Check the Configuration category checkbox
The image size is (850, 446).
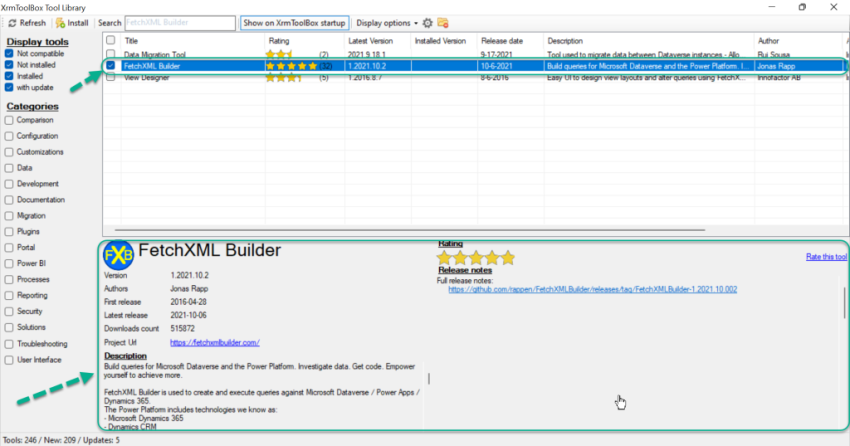coord(9,136)
